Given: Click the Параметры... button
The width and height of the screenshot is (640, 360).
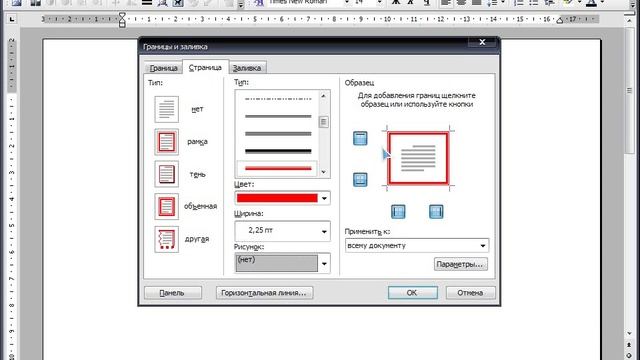Looking at the screenshot, I should coord(460,264).
